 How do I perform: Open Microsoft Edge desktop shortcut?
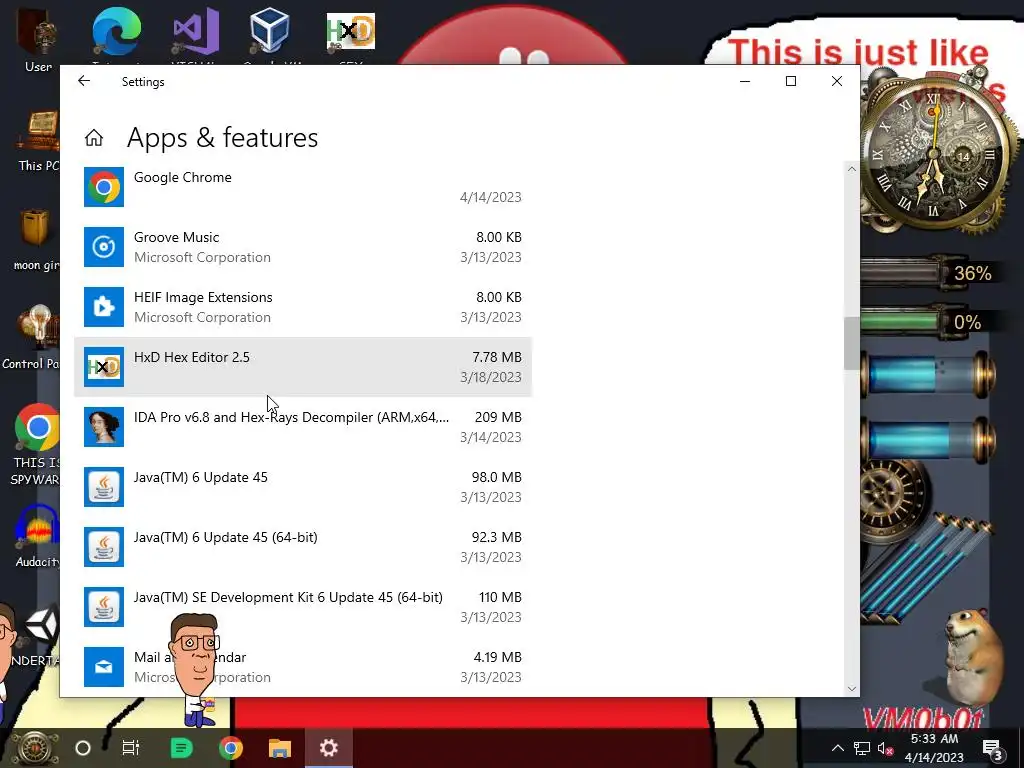(x=117, y=33)
